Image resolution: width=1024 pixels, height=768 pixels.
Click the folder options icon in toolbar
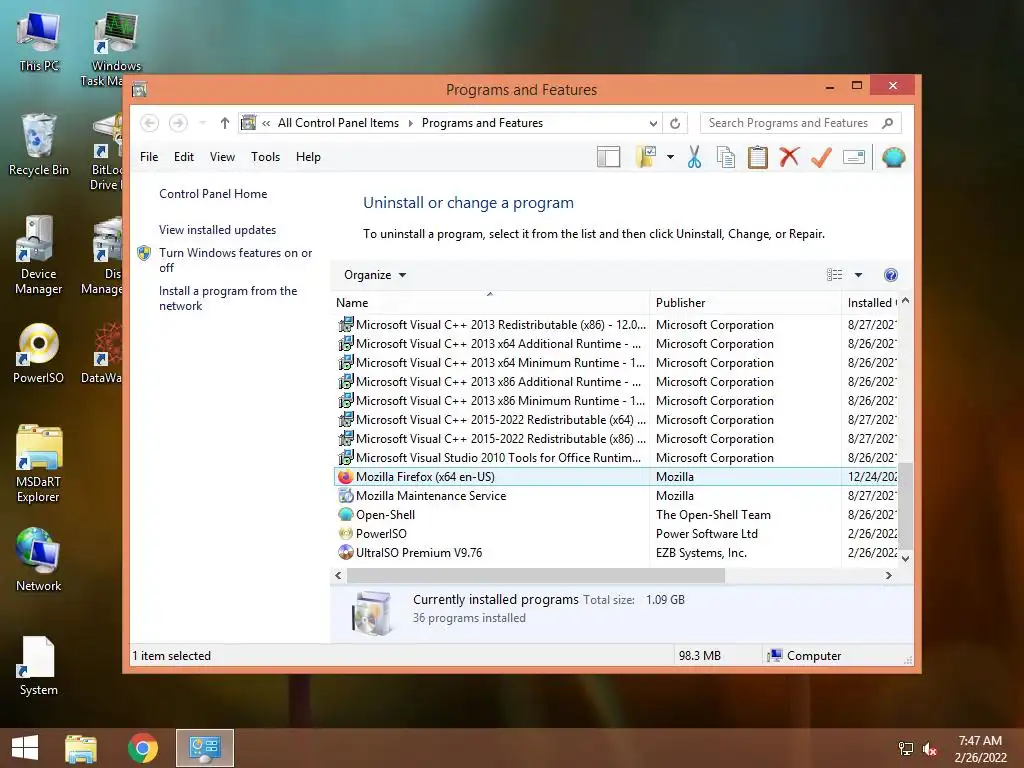(x=646, y=157)
